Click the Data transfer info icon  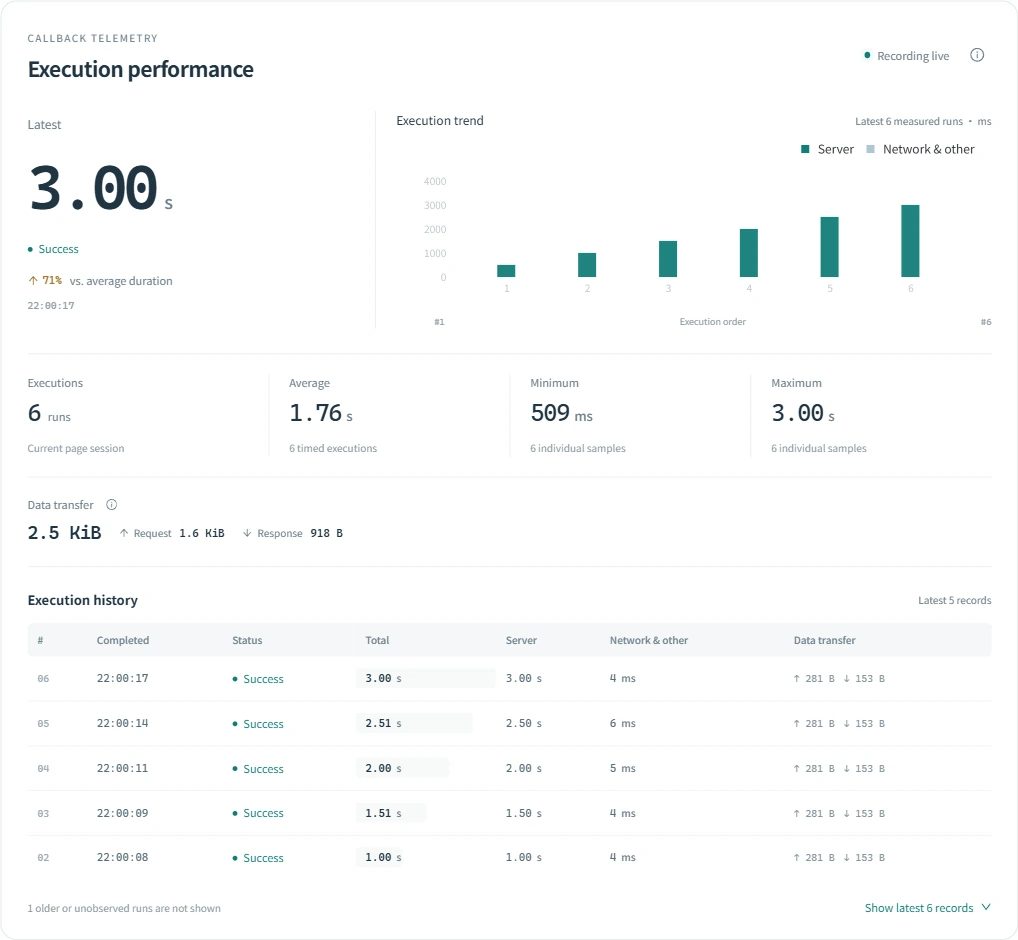(112, 504)
